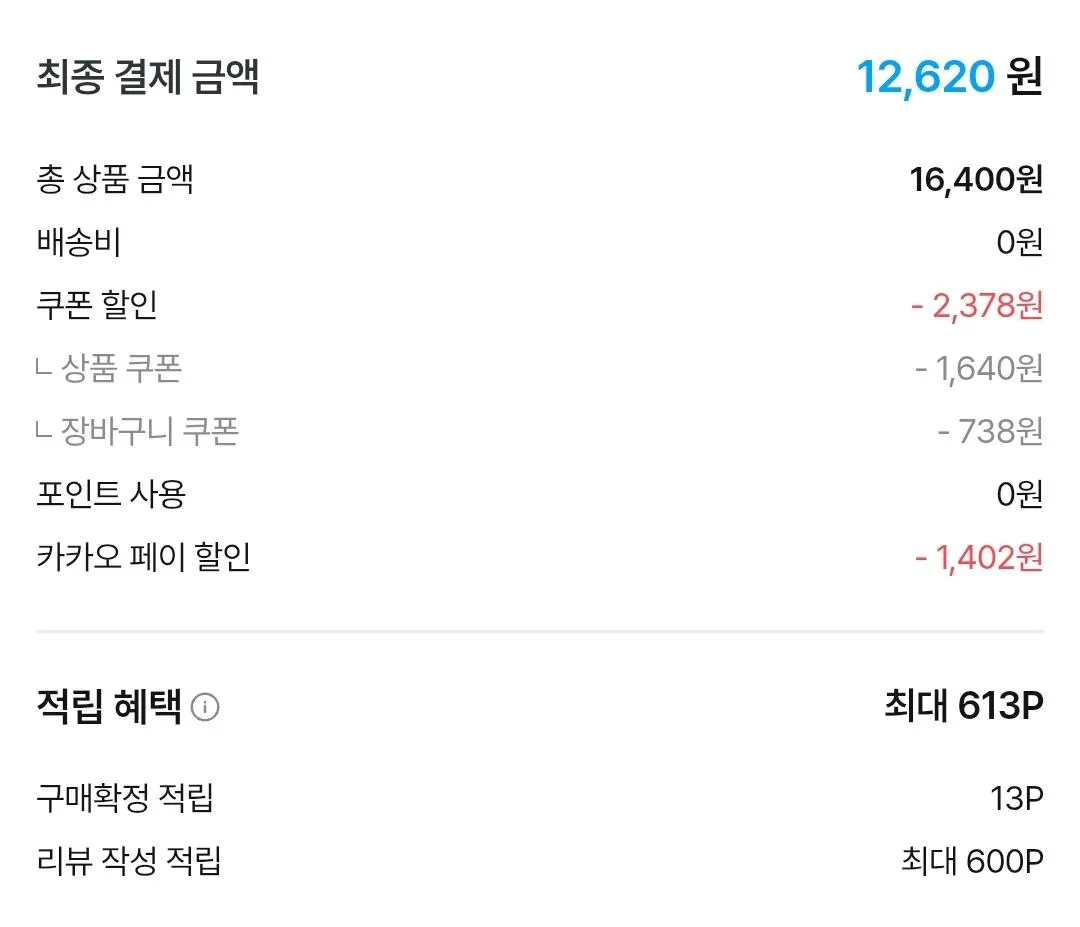Click the 최대 613P reward total
The image size is (1080, 927).
[x=964, y=705]
